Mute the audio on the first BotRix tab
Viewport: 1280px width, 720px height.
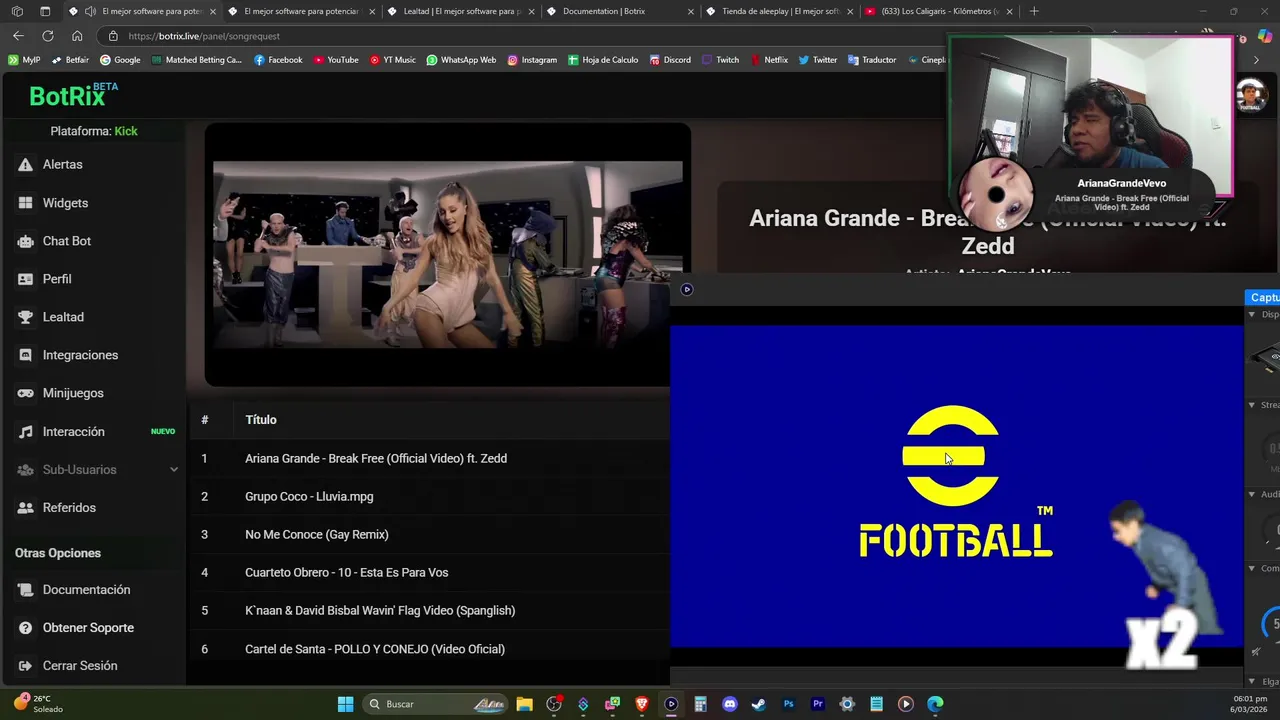click(x=90, y=11)
